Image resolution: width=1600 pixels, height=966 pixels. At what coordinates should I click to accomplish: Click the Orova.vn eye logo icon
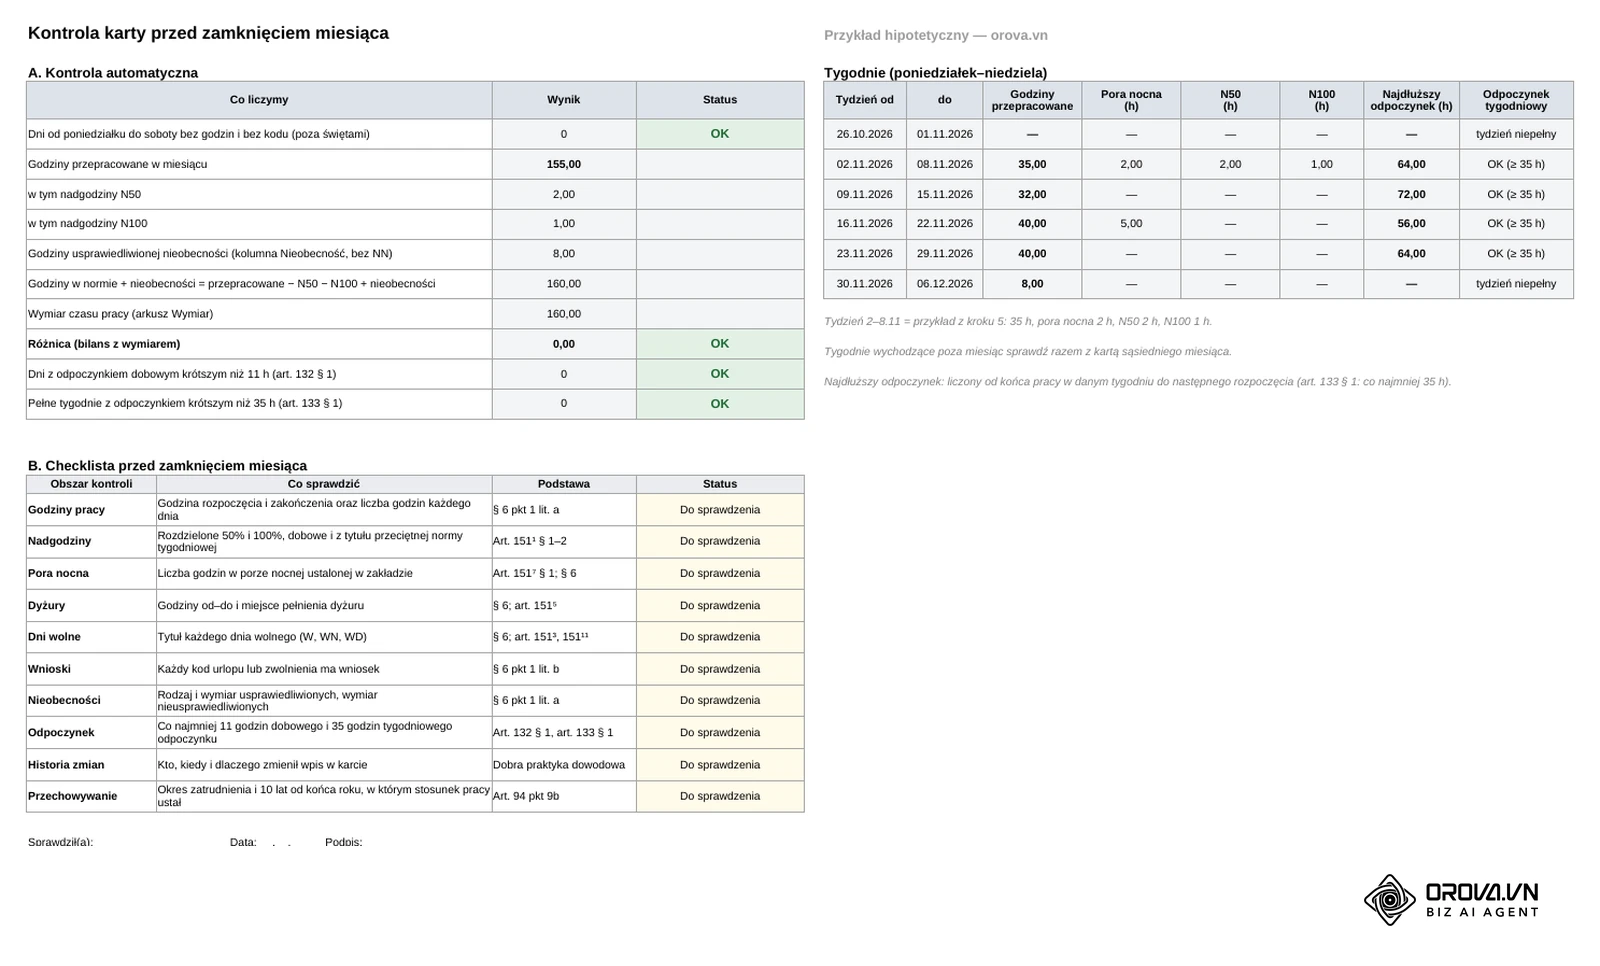click(1390, 900)
